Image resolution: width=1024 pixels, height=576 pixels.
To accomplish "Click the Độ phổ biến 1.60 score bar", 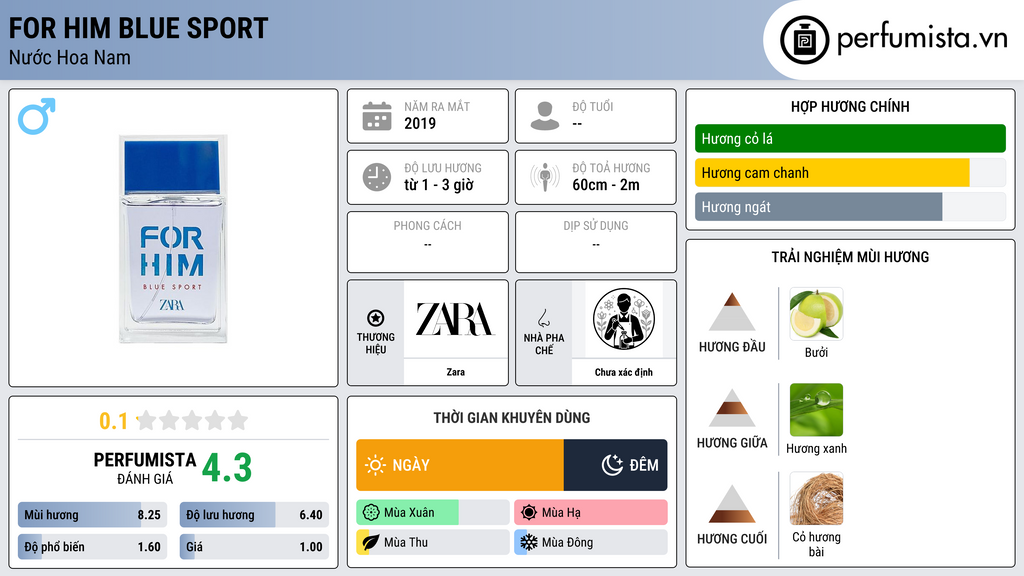I will [93, 547].
